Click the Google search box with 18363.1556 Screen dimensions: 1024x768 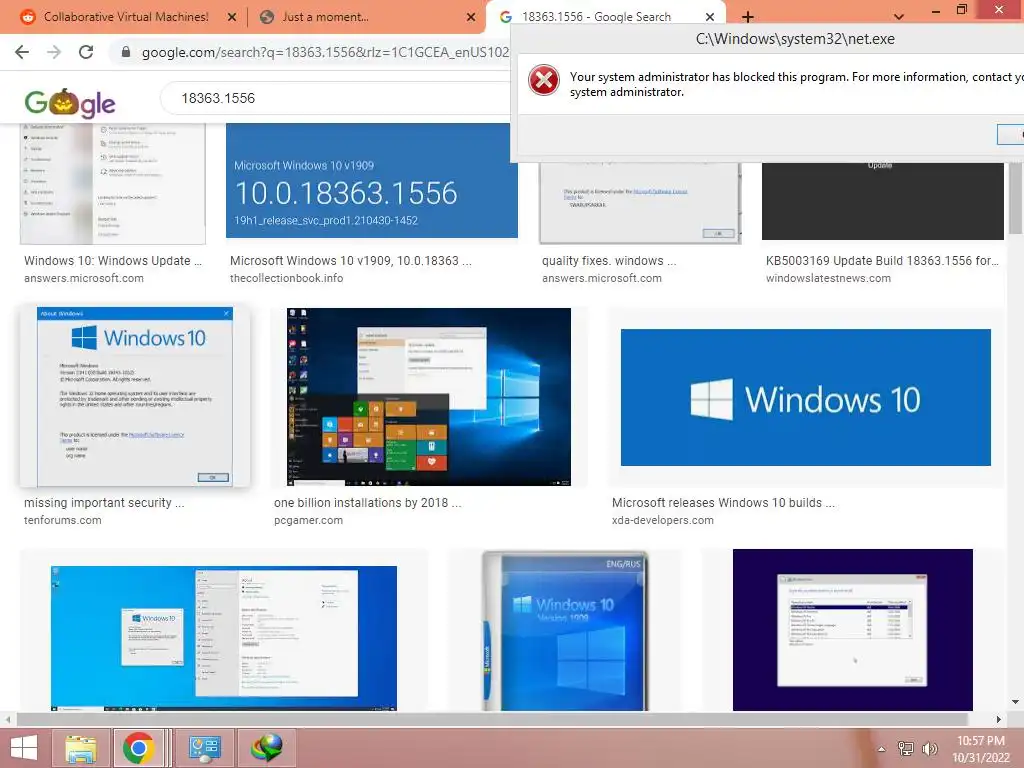[334, 98]
